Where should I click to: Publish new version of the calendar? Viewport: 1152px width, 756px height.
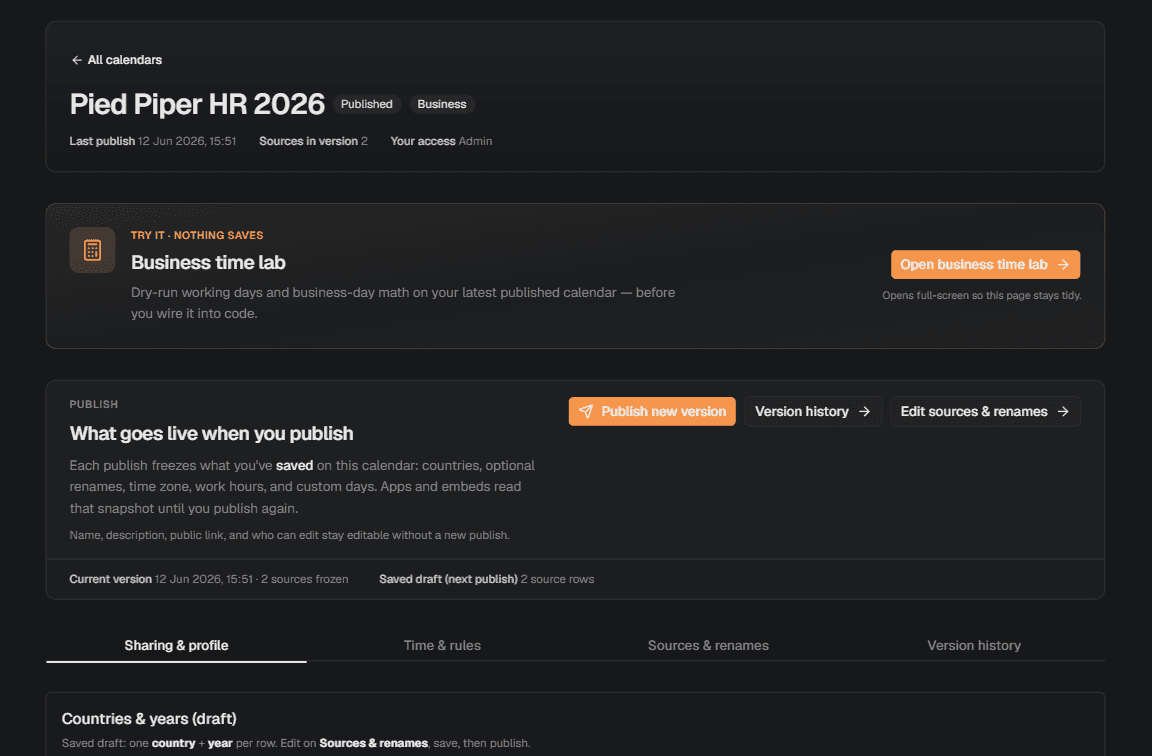click(x=652, y=411)
